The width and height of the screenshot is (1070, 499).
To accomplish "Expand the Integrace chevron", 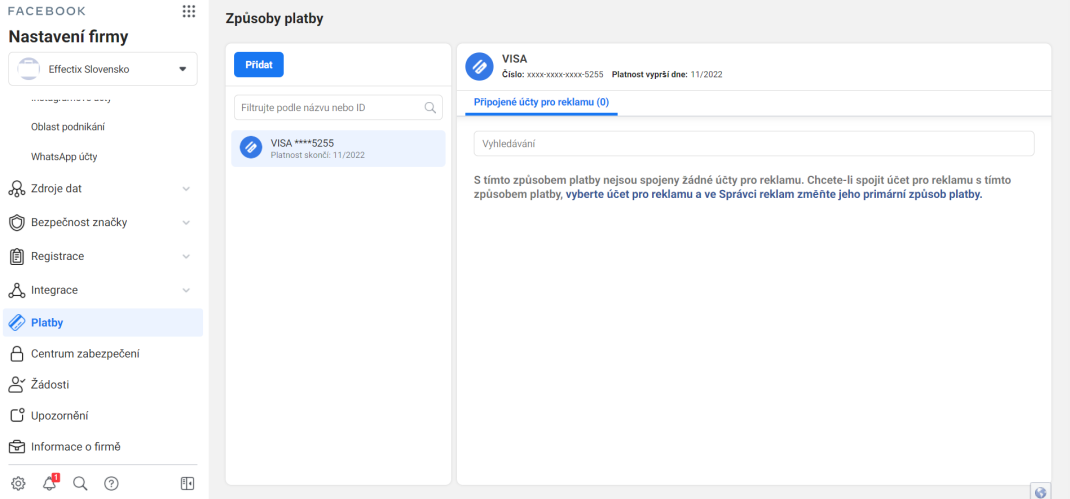I will click(186, 290).
